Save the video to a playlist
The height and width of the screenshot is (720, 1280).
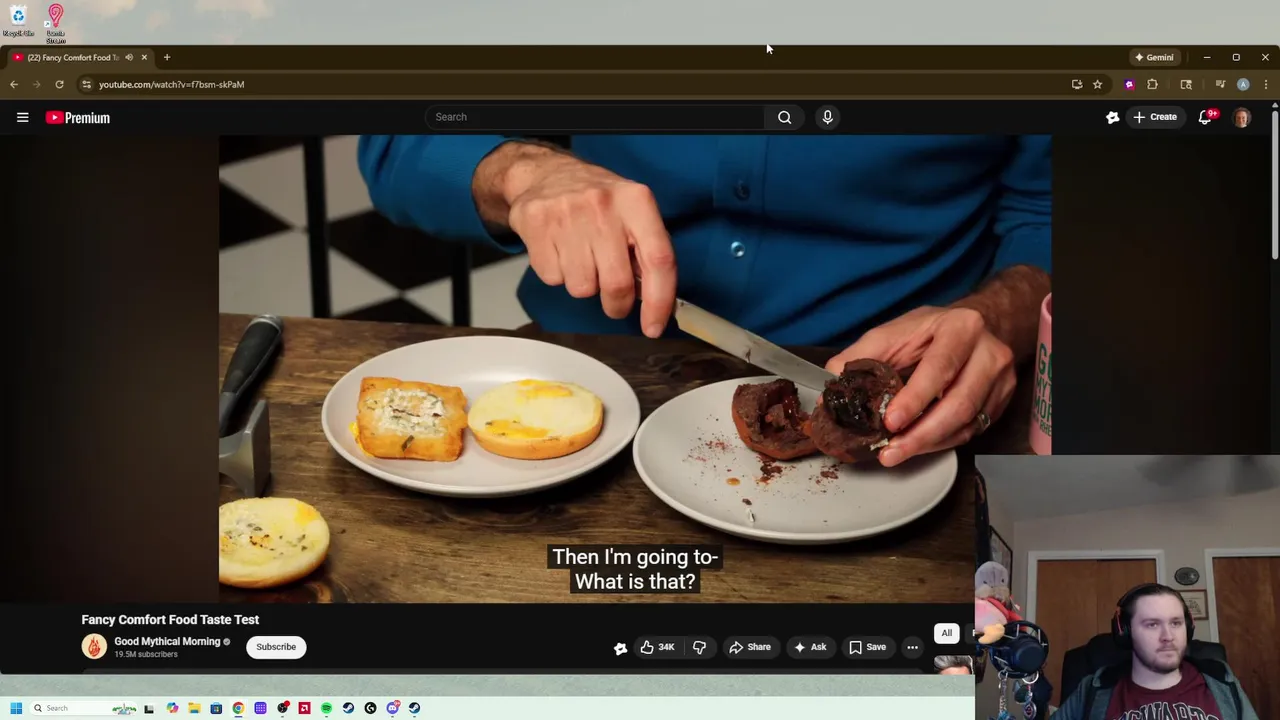tap(867, 647)
